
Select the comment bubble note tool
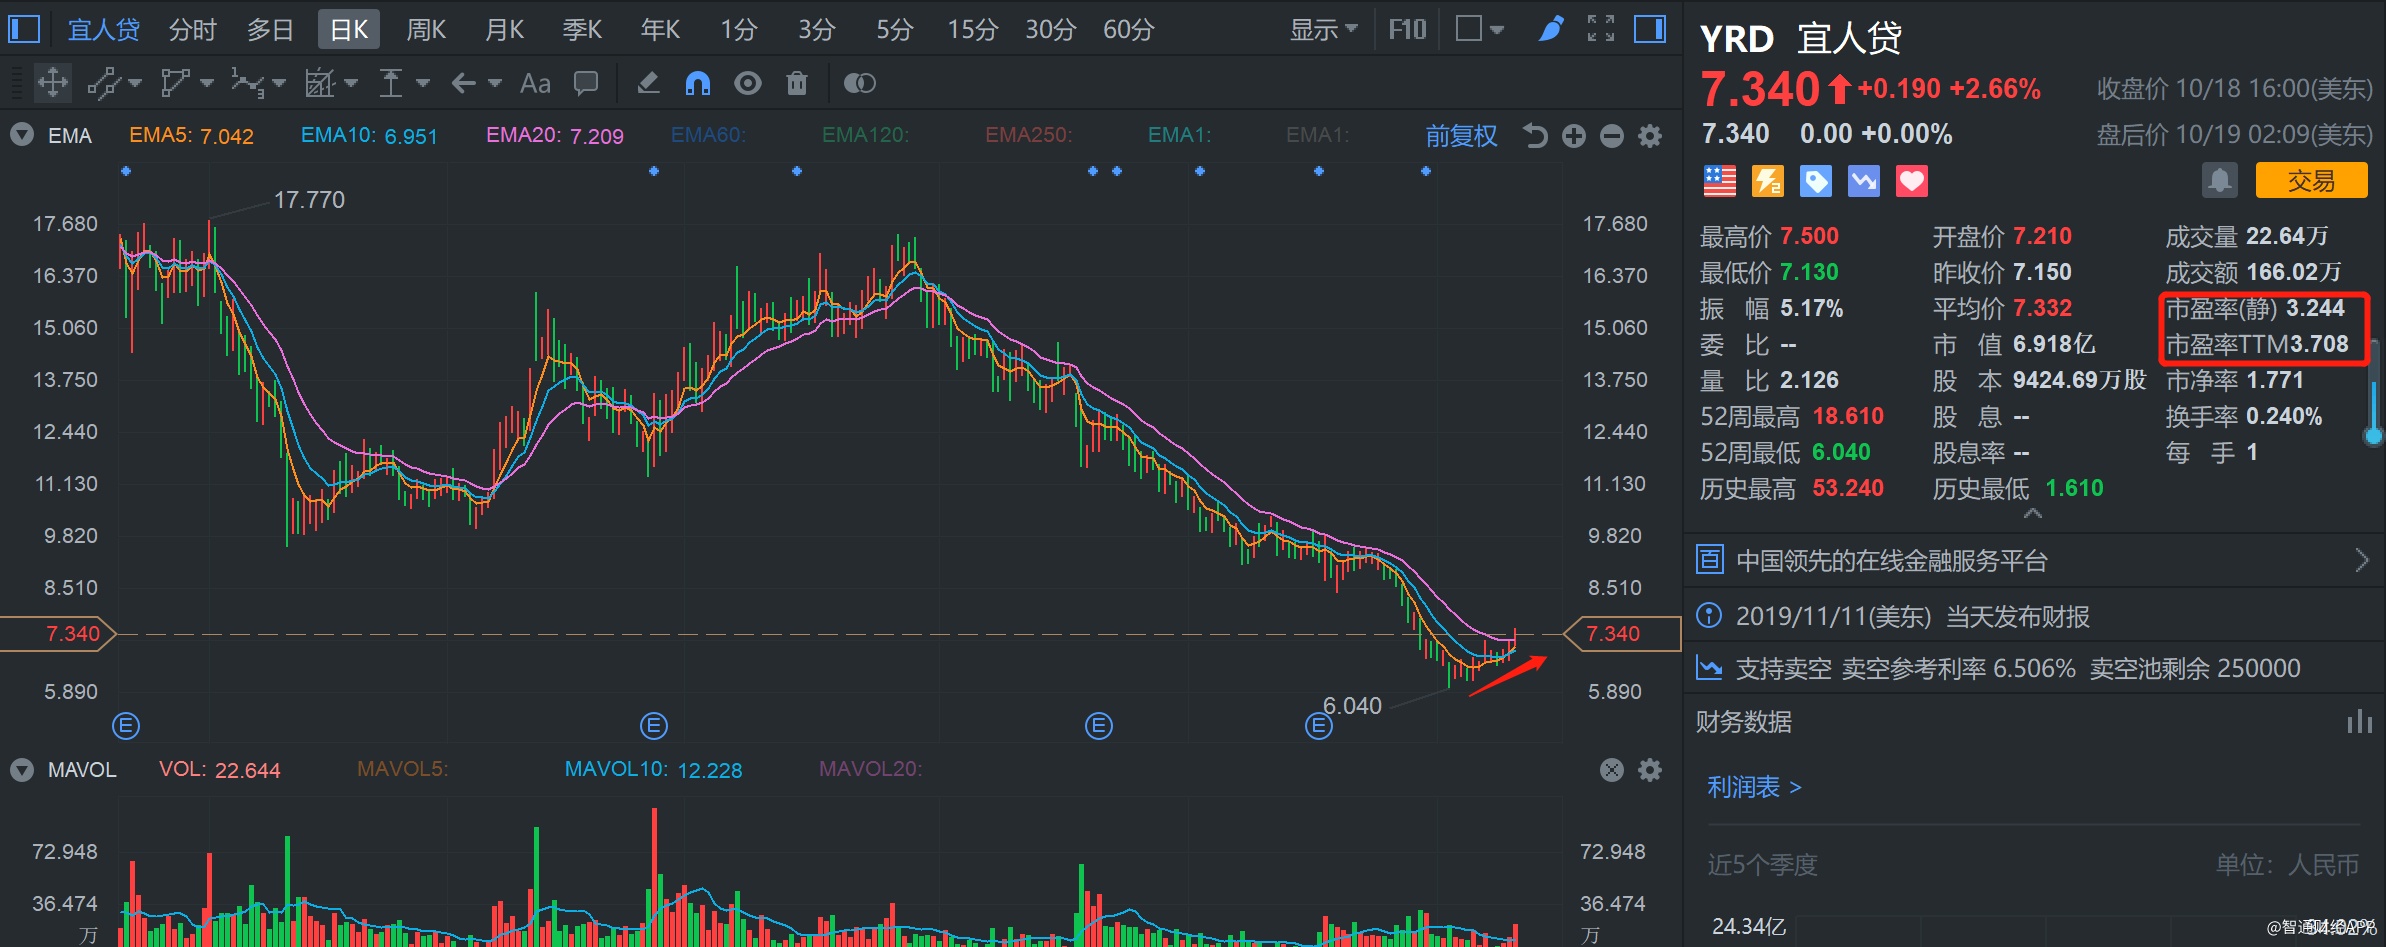(586, 83)
